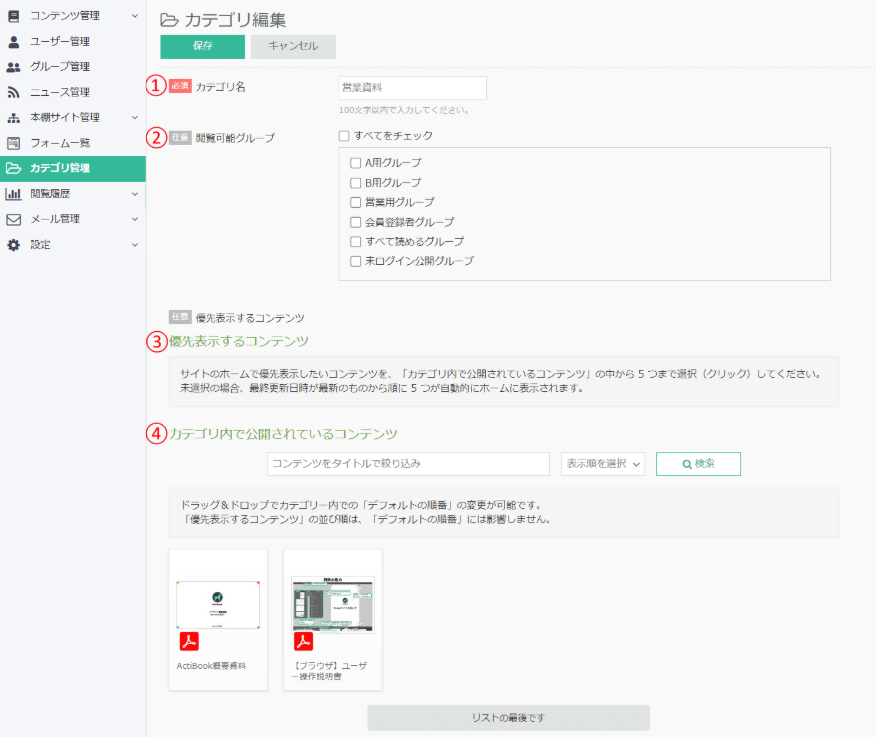This screenshot has height=737, width=876.
Task: Click the news management RSS icon
Action: coord(14,92)
